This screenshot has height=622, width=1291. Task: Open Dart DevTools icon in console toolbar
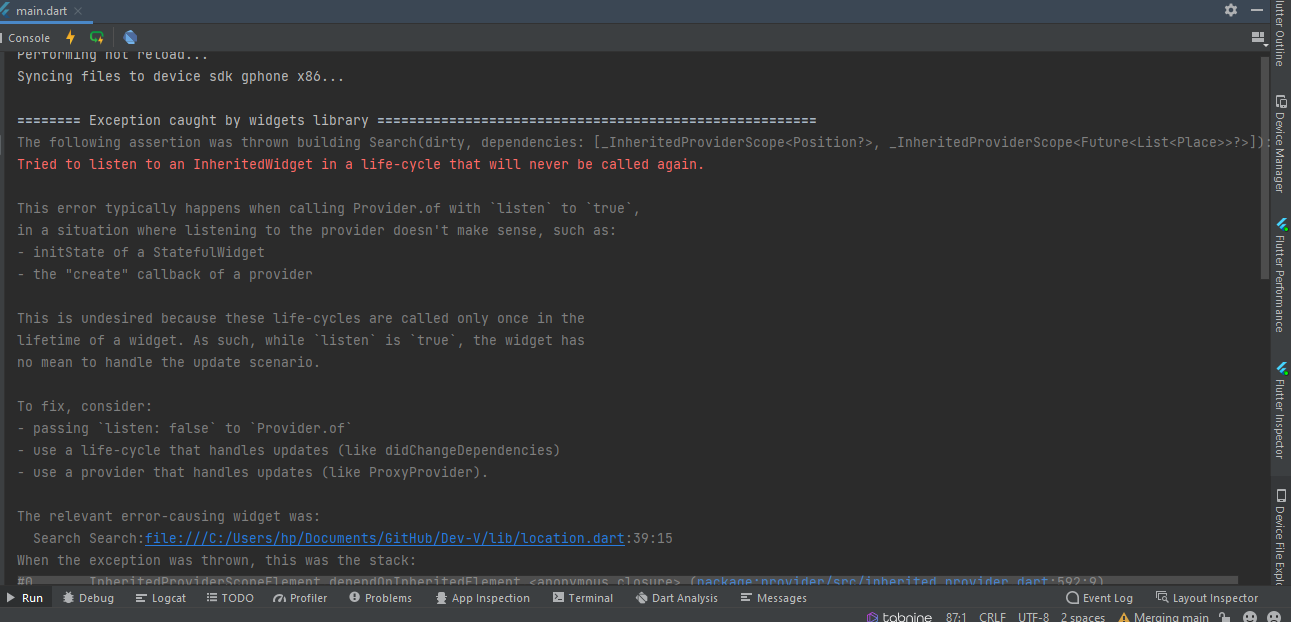130,38
